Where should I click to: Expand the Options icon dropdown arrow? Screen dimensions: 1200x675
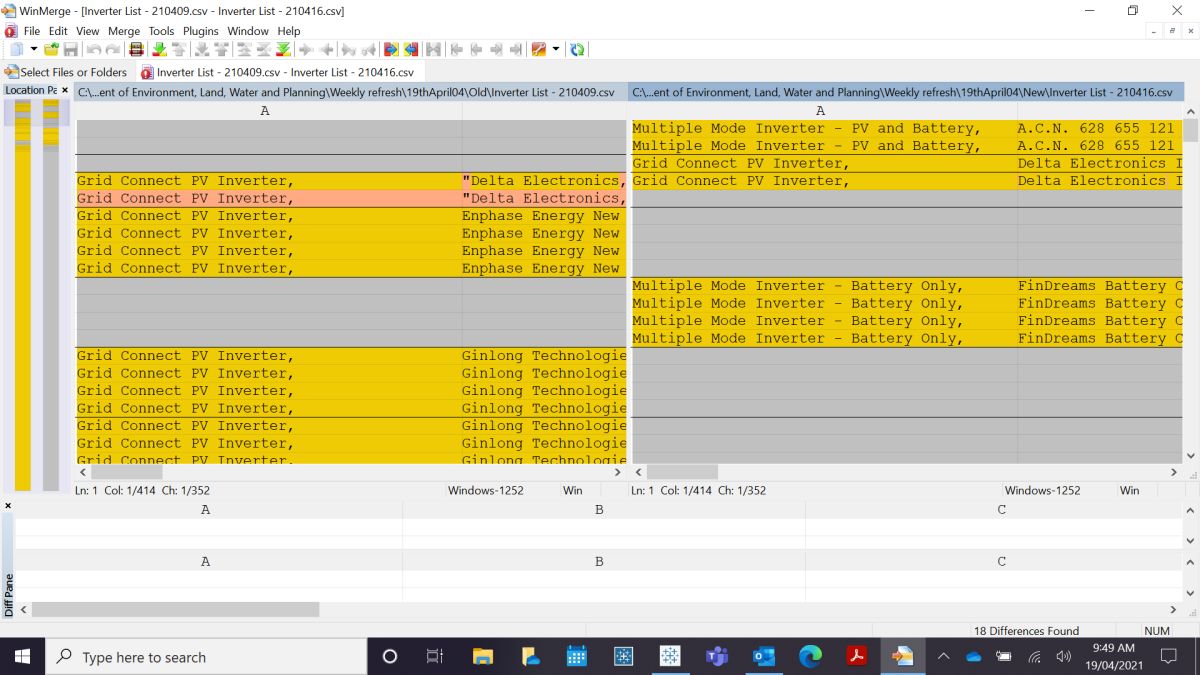(x=556, y=49)
